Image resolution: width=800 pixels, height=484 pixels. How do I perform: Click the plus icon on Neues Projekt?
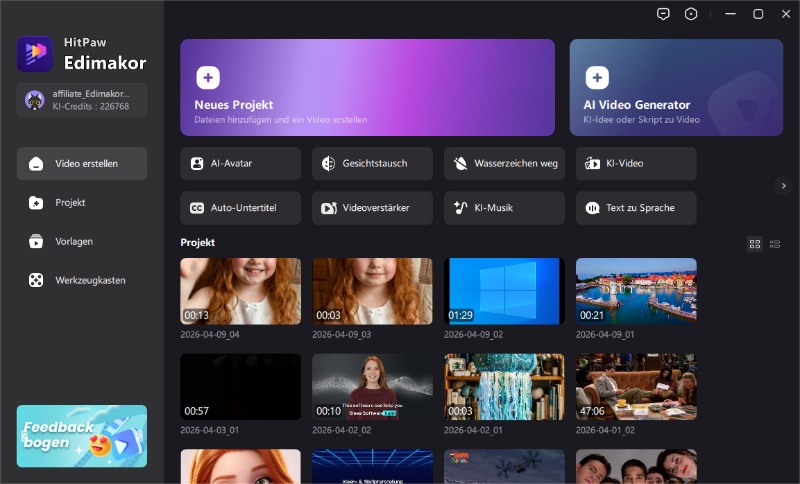point(207,77)
